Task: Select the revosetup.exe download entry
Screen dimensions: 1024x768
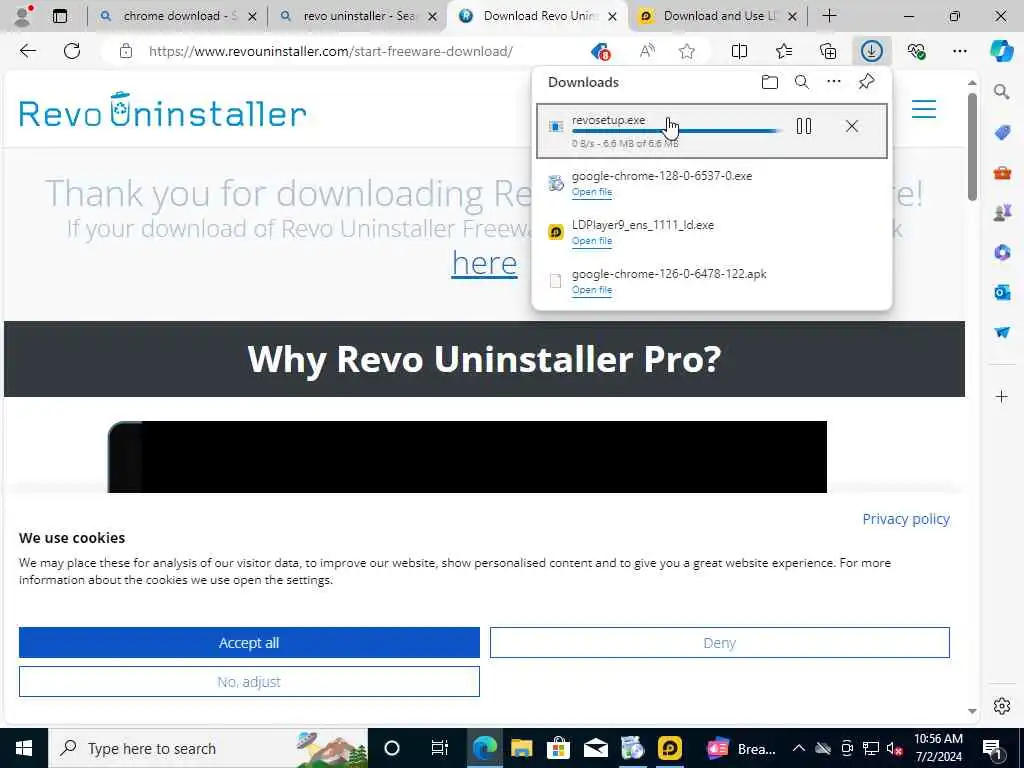Action: tap(712, 131)
